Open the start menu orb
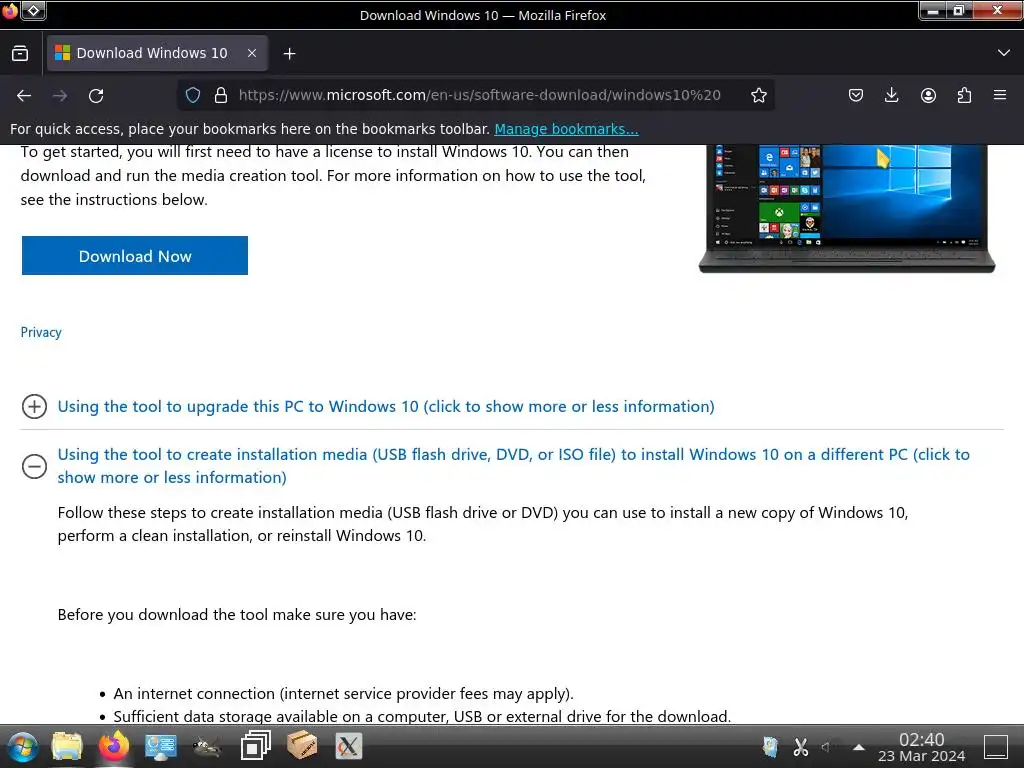 [23, 747]
